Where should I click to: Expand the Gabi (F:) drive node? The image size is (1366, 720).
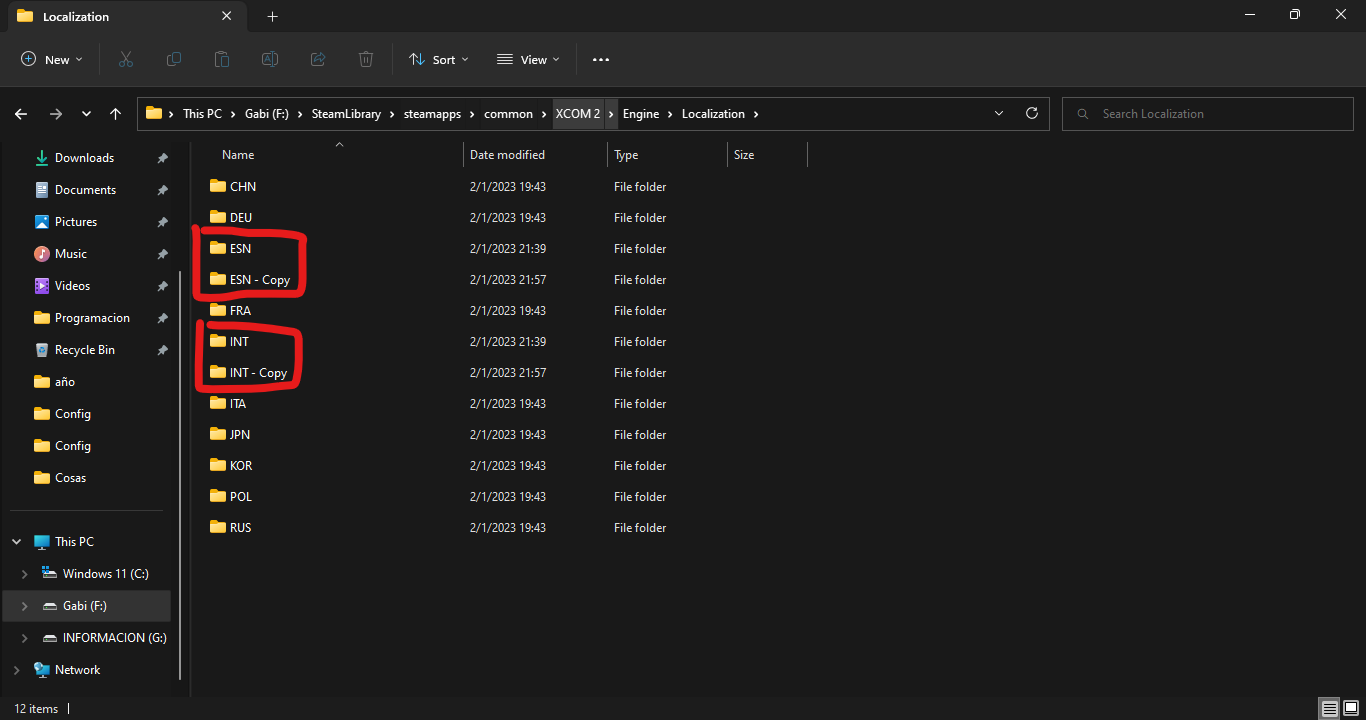pyautogui.click(x=25, y=606)
